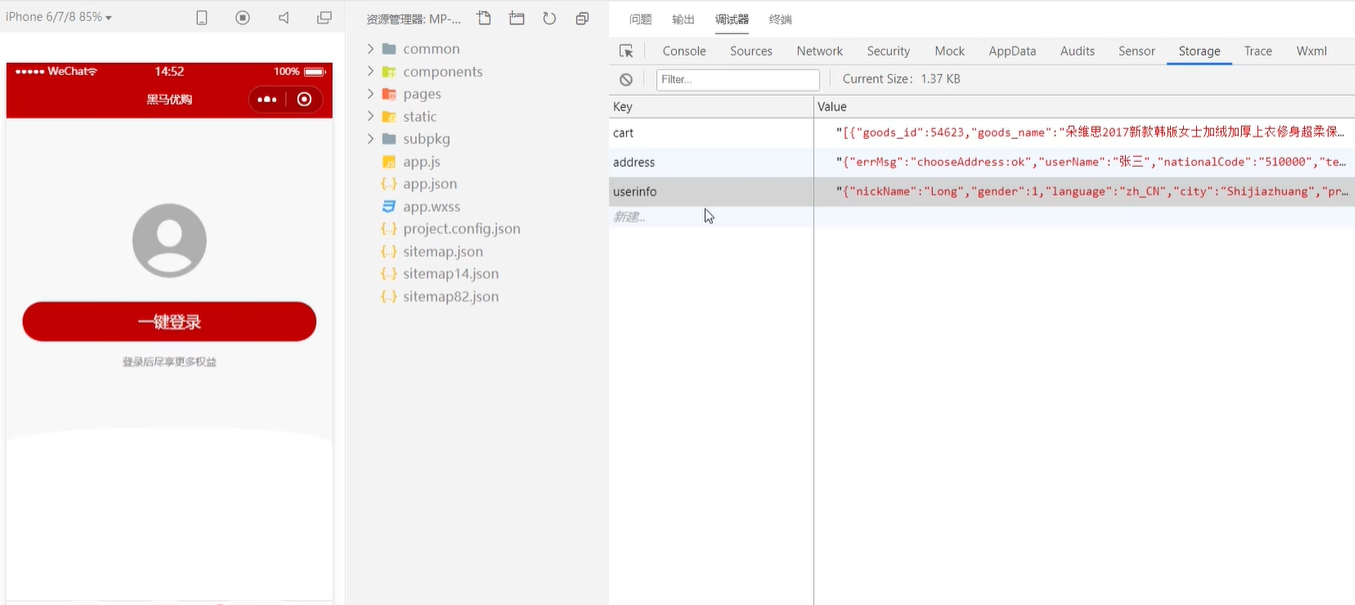Open app.json file
1355x605 pixels.
tap(430, 184)
